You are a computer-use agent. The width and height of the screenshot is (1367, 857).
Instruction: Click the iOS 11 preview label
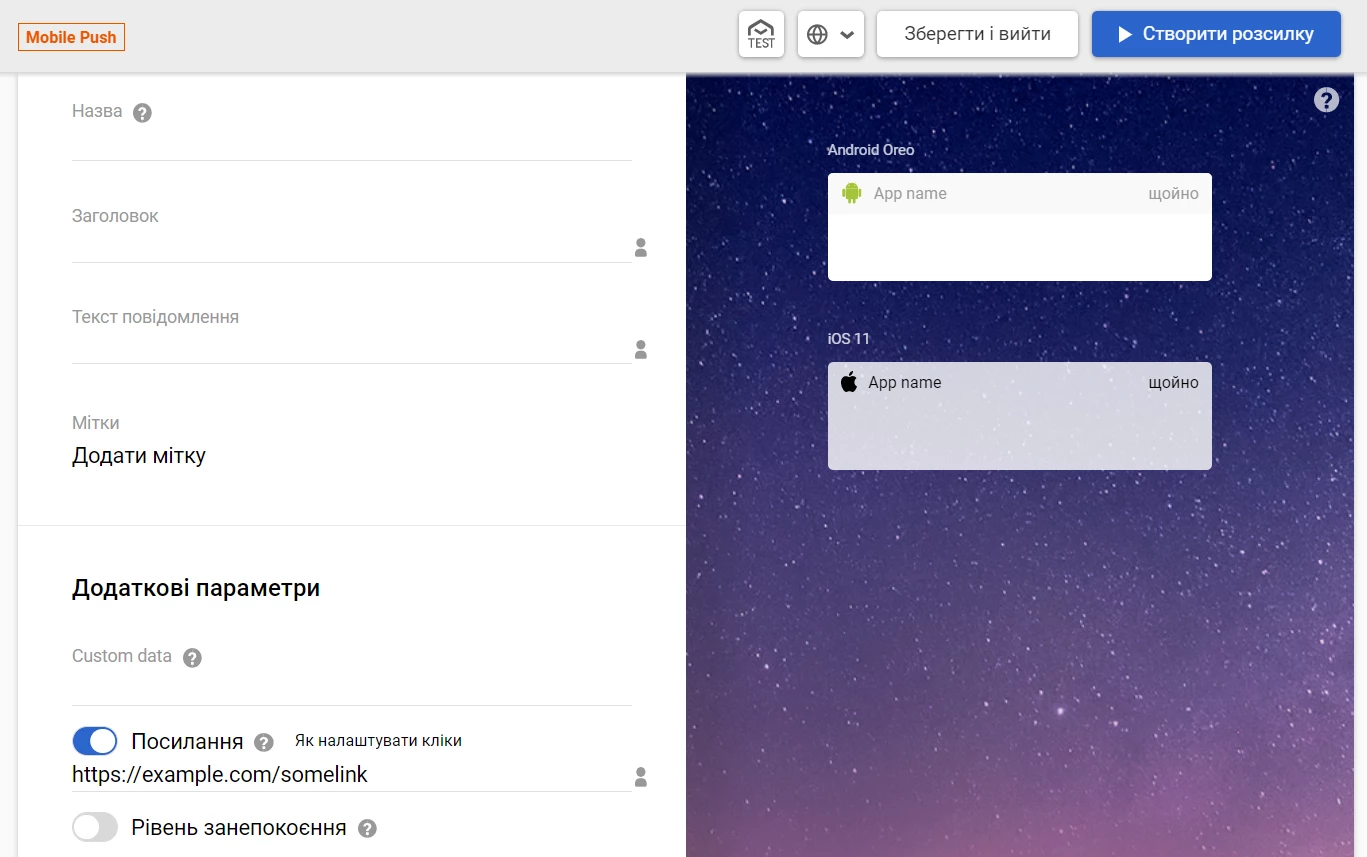[x=849, y=339]
